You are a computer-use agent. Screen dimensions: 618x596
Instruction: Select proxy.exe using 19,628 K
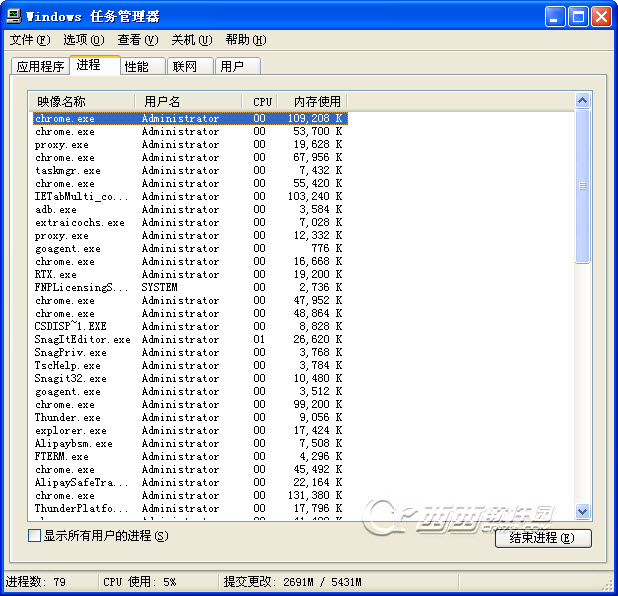(x=190, y=144)
